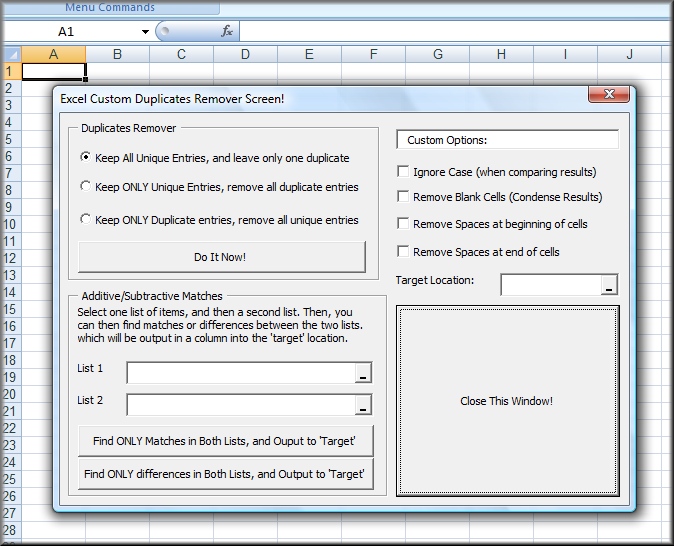Viewport: 674px width, 546px height.
Task: Click the dialog title Excel Custom Duplicates Remover Screen!
Action: (x=172, y=99)
